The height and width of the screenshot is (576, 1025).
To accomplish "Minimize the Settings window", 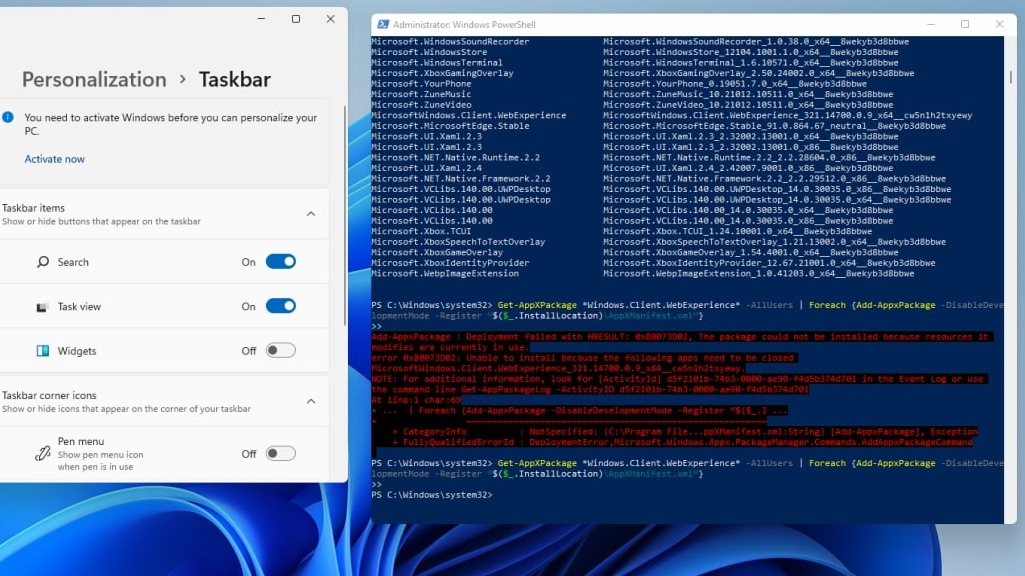I will point(261,19).
